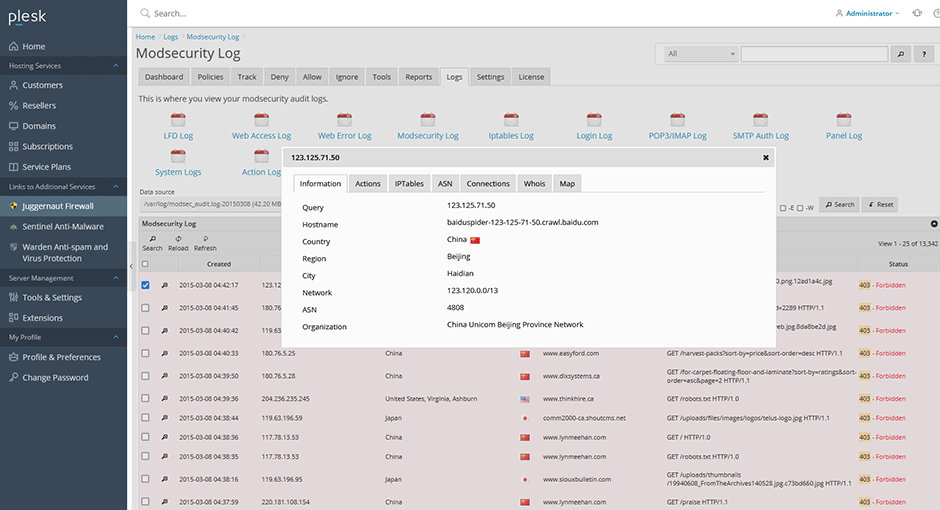The width and height of the screenshot is (940, 510).
Task: Open the Web Access Log icon
Action: point(261,119)
